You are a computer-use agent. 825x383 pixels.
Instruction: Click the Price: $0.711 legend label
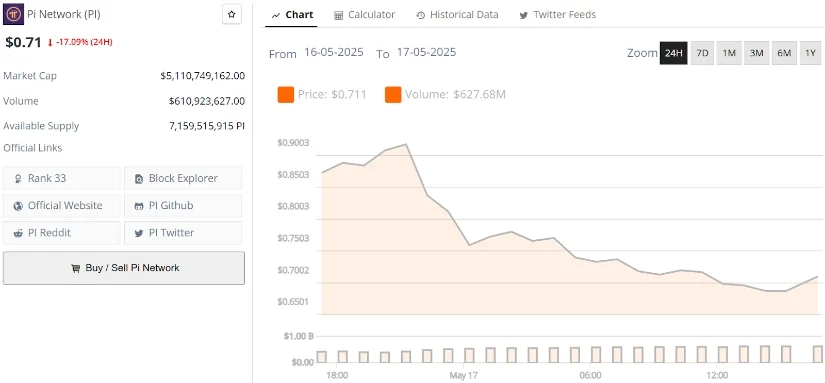[x=332, y=95]
